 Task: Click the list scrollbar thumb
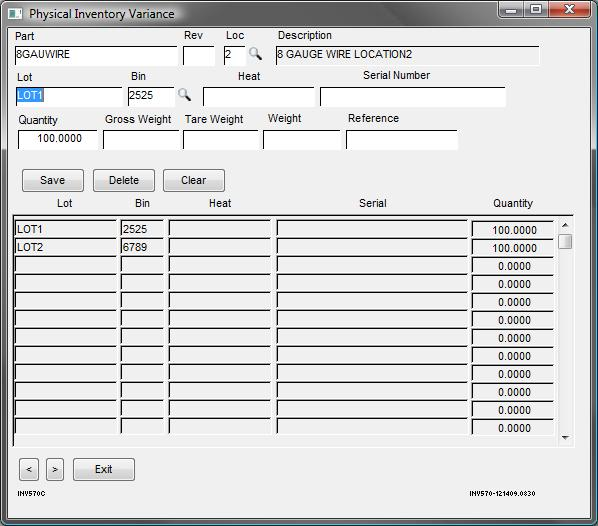click(x=565, y=241)
